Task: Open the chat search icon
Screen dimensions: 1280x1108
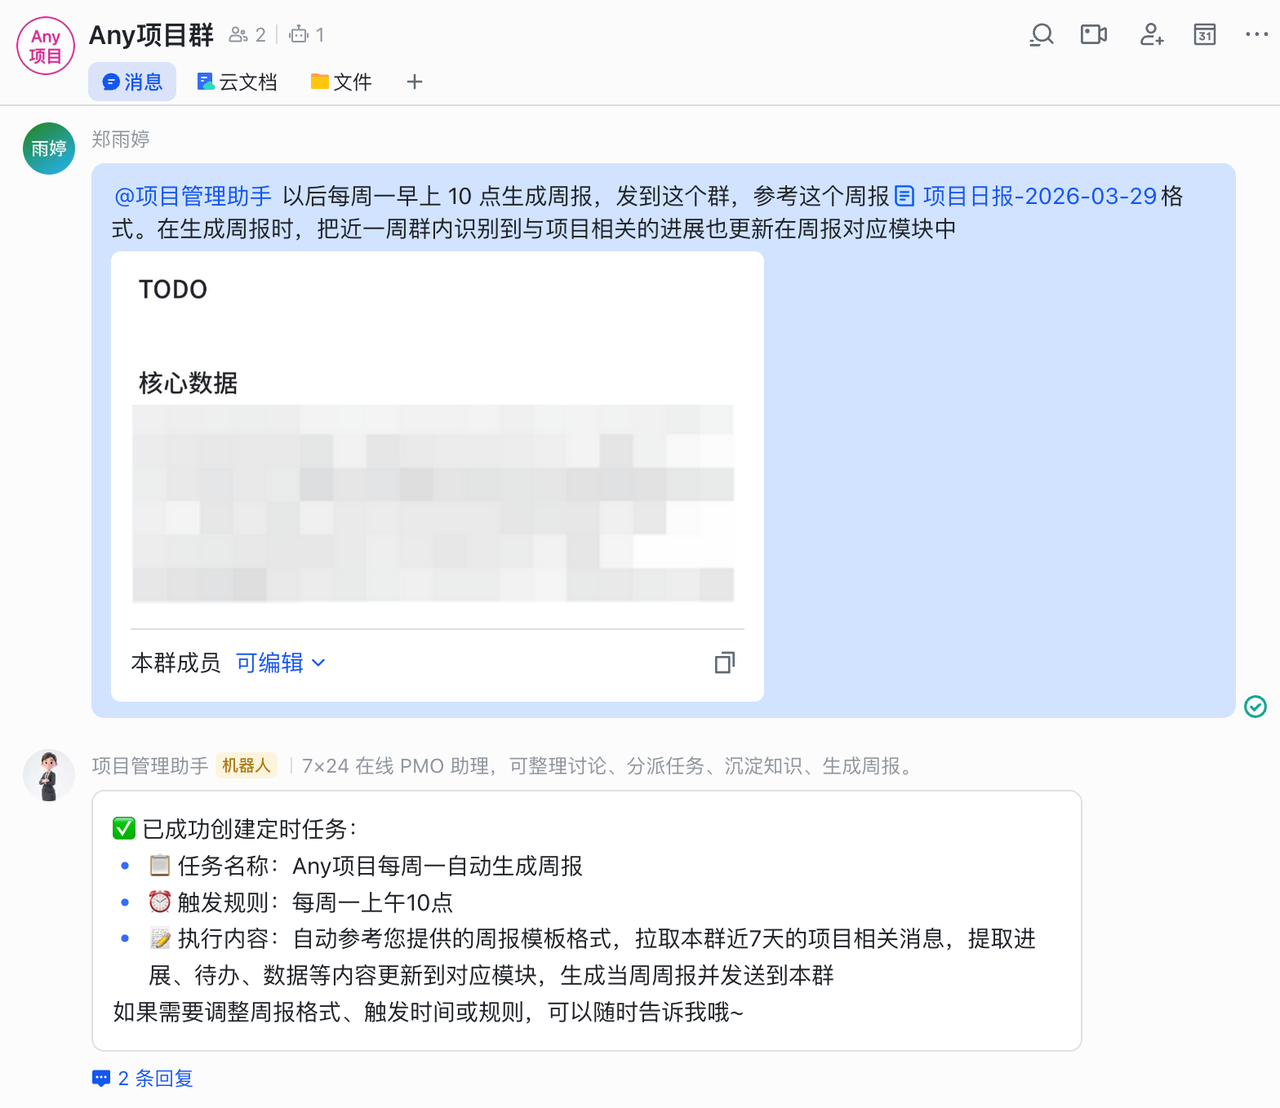Action: pyautogui.click(x=1041, y=35)
